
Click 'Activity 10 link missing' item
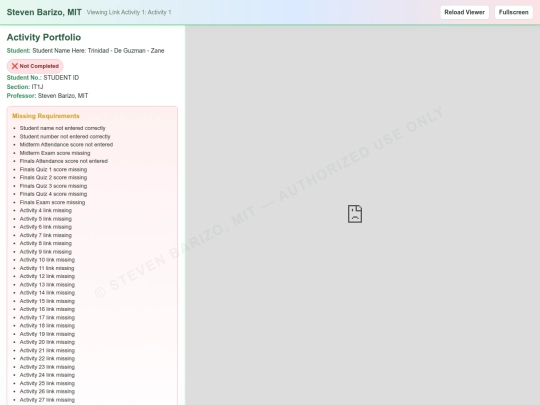pos(47,260)
